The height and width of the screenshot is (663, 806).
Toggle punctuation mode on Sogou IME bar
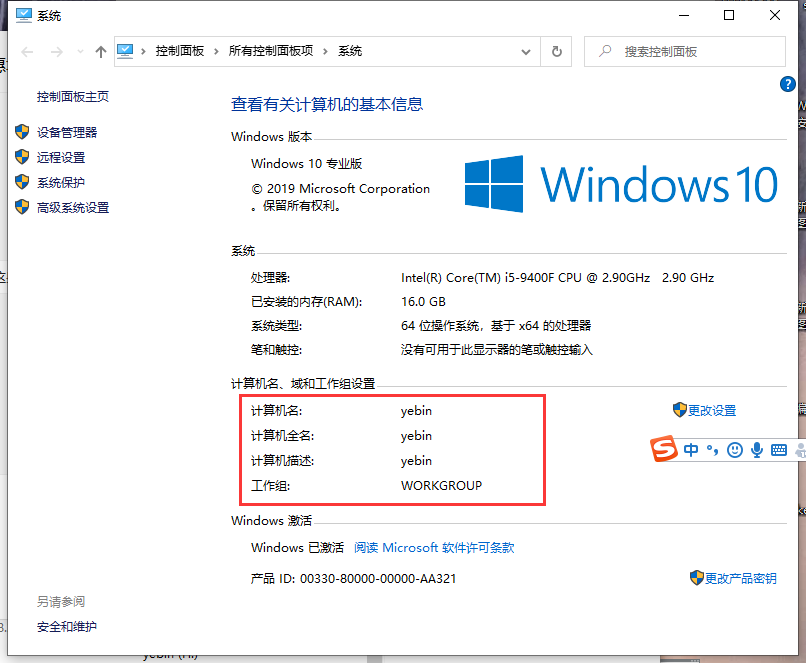pyautogui.click(x=712, y=450)
